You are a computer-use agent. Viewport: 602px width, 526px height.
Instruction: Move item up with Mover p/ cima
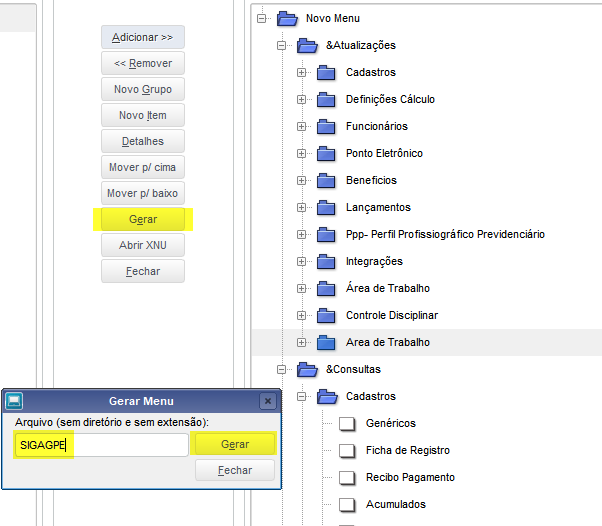point(143,167)
